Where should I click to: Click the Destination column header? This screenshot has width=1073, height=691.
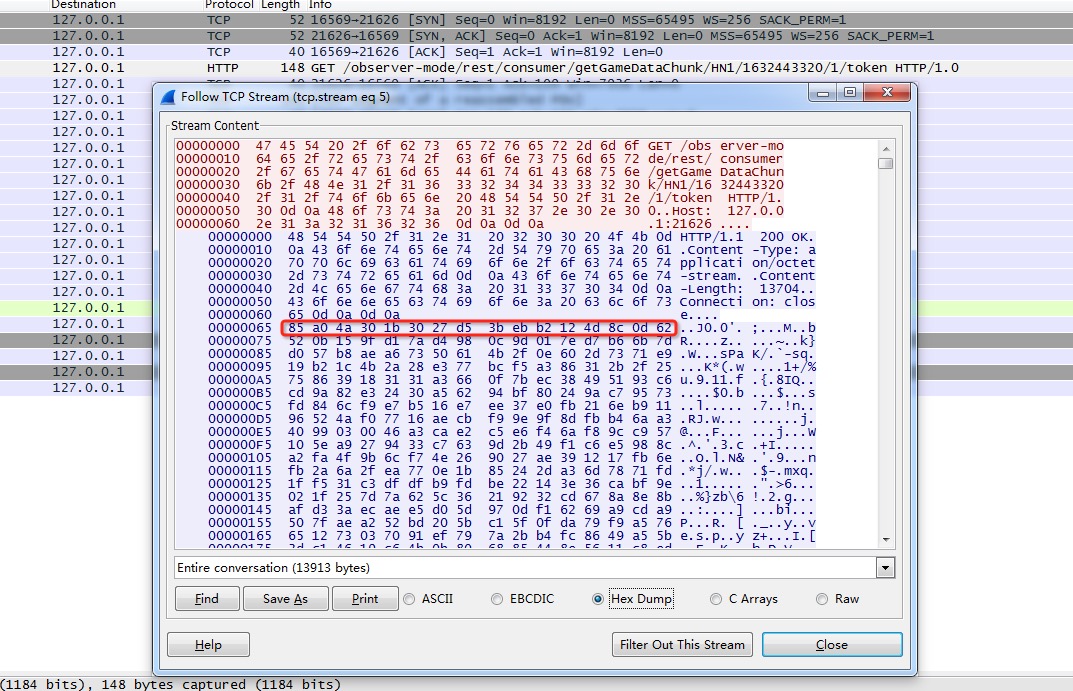[83, 5]
